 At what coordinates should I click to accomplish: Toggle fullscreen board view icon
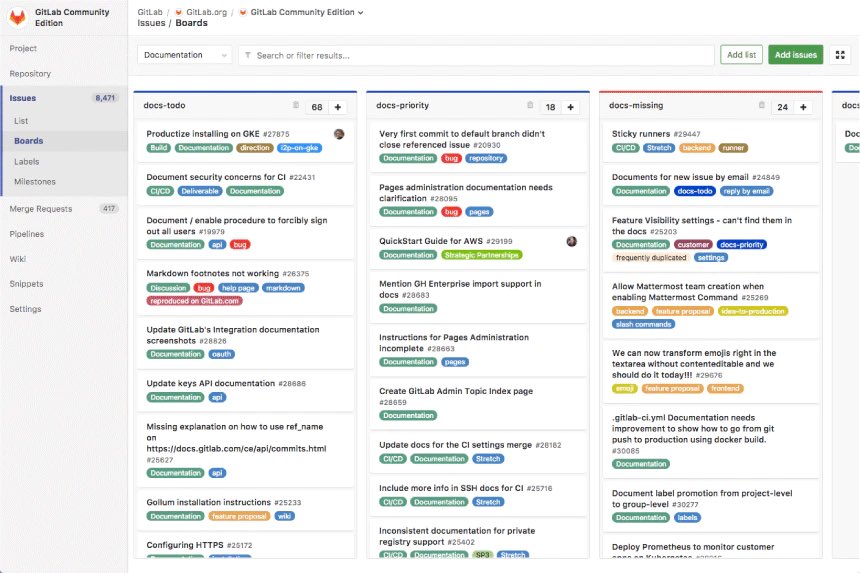840,55
